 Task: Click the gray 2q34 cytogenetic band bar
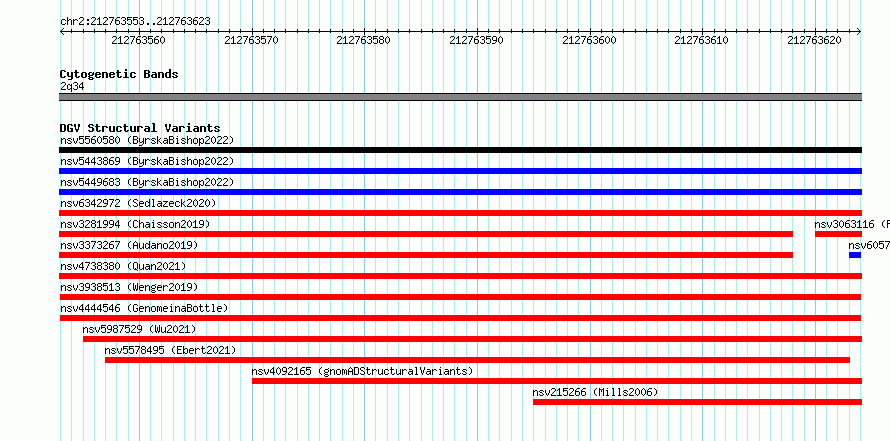[x=460, y=97]
